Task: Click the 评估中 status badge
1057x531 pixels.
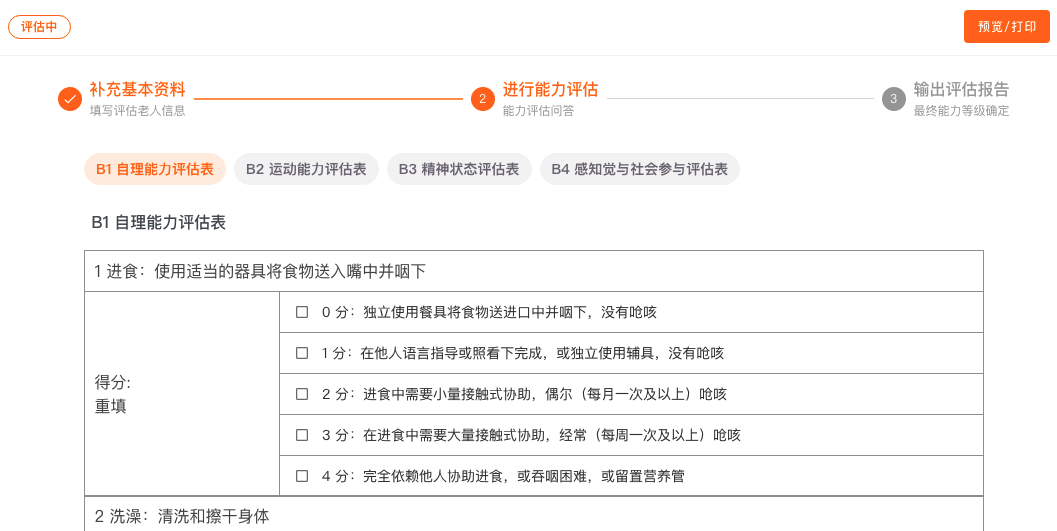Action: 39,27
